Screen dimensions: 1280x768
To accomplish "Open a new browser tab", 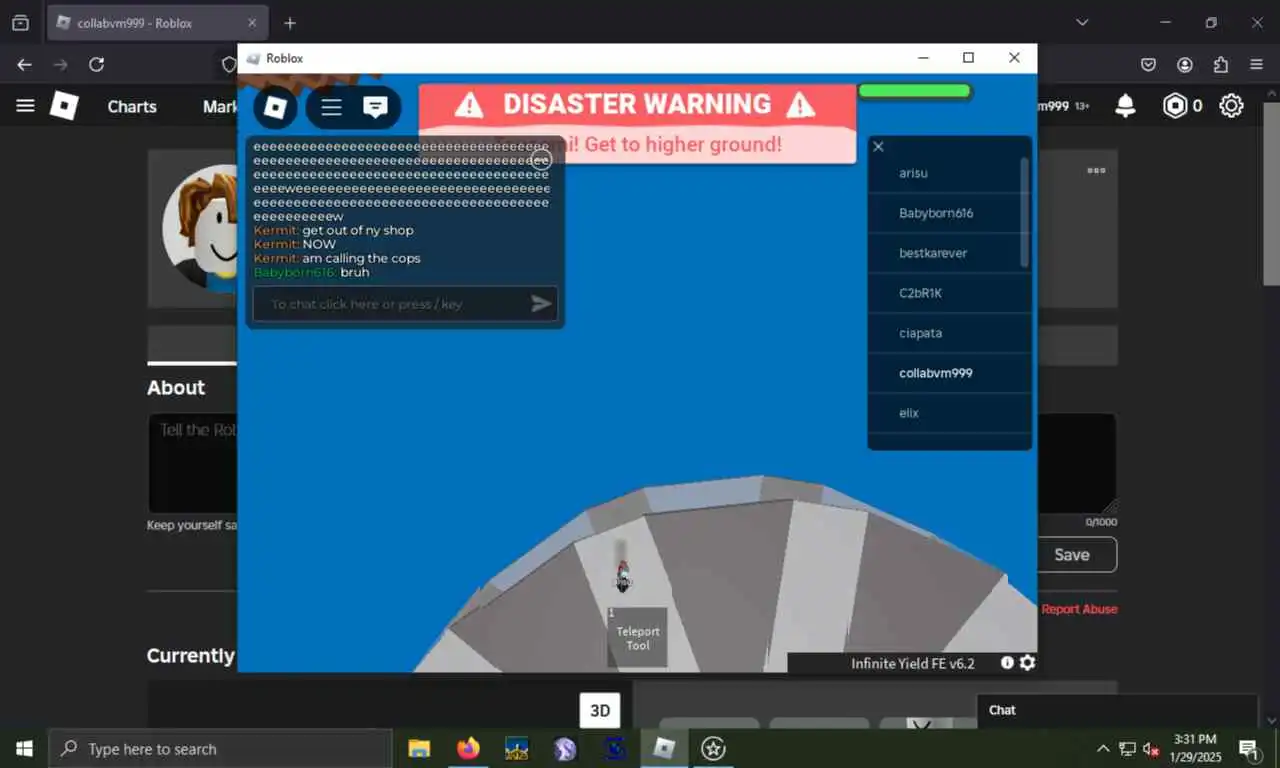I will (x=290, y=23).
